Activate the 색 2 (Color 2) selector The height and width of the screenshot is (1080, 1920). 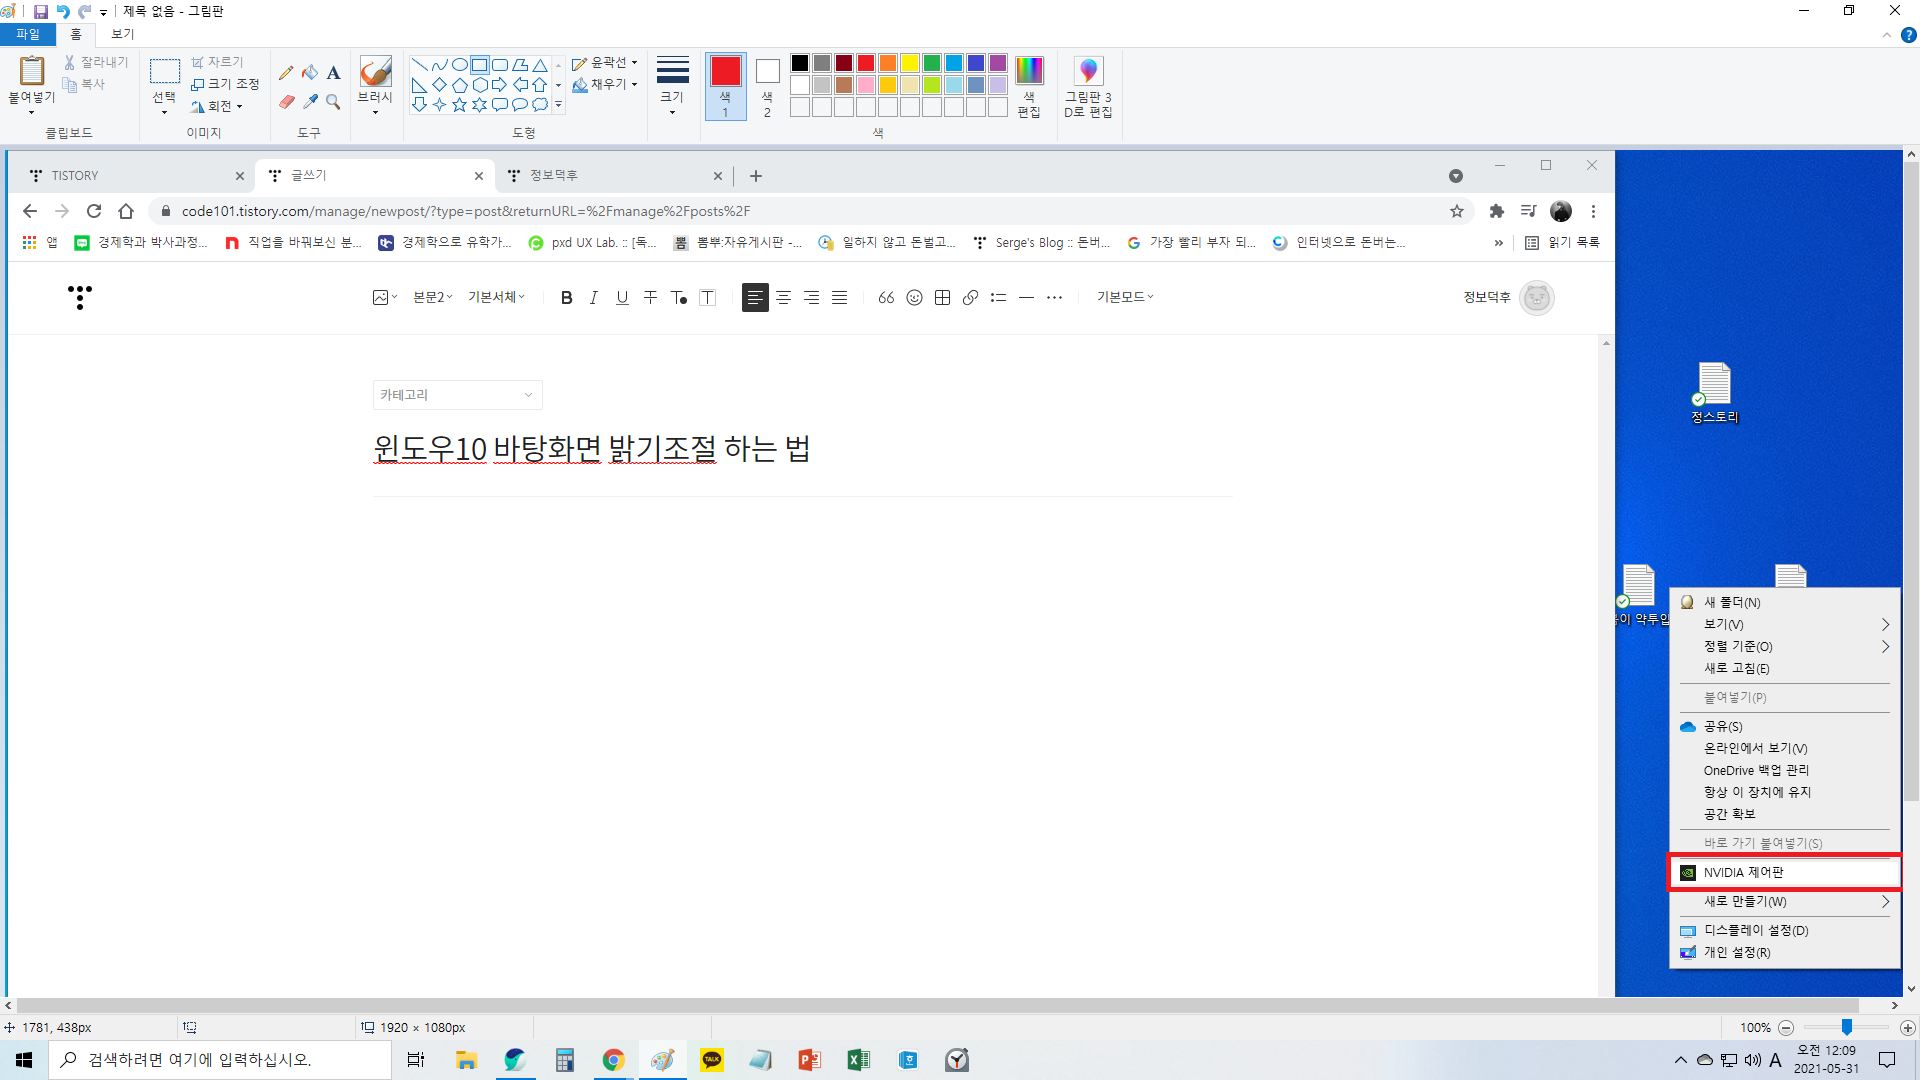point(767,86)
